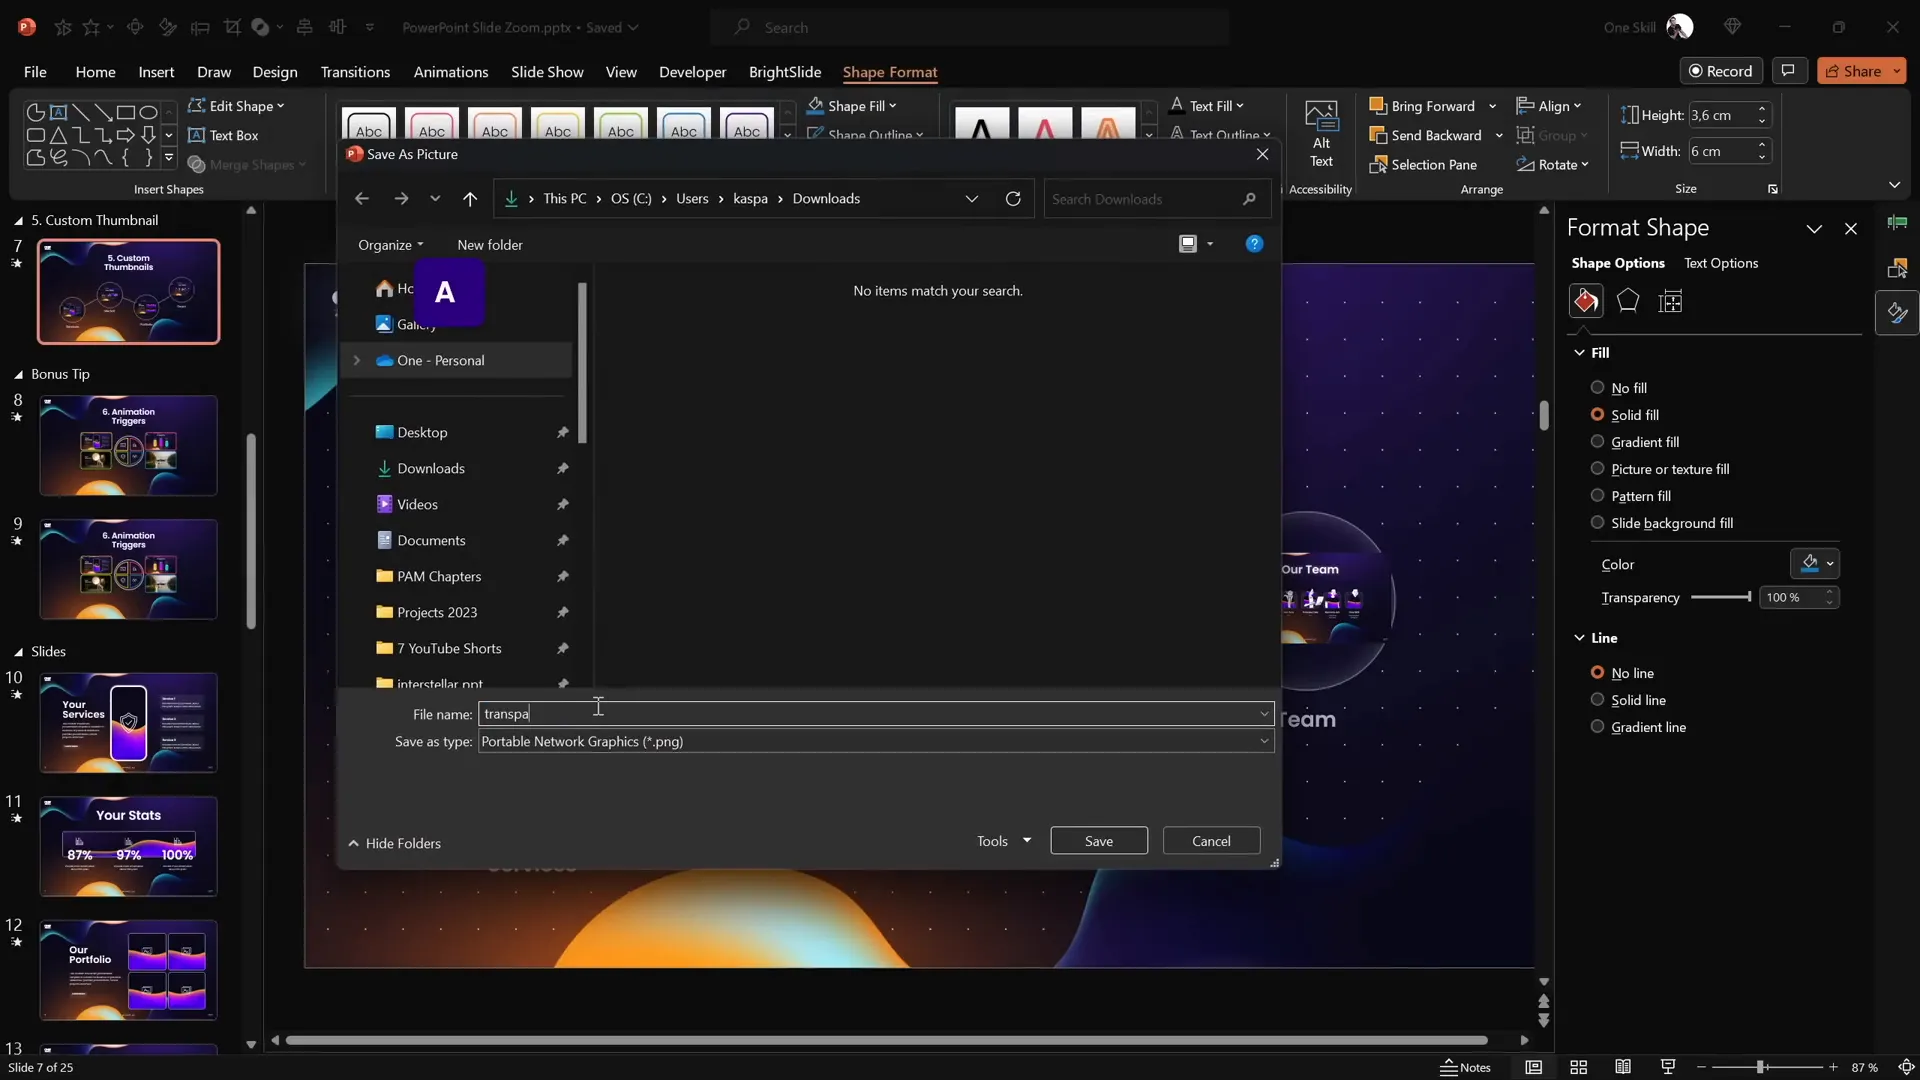Switch to Text Options in Format Shape
Screen dimensions: 1920x1080
point(1721,263)
